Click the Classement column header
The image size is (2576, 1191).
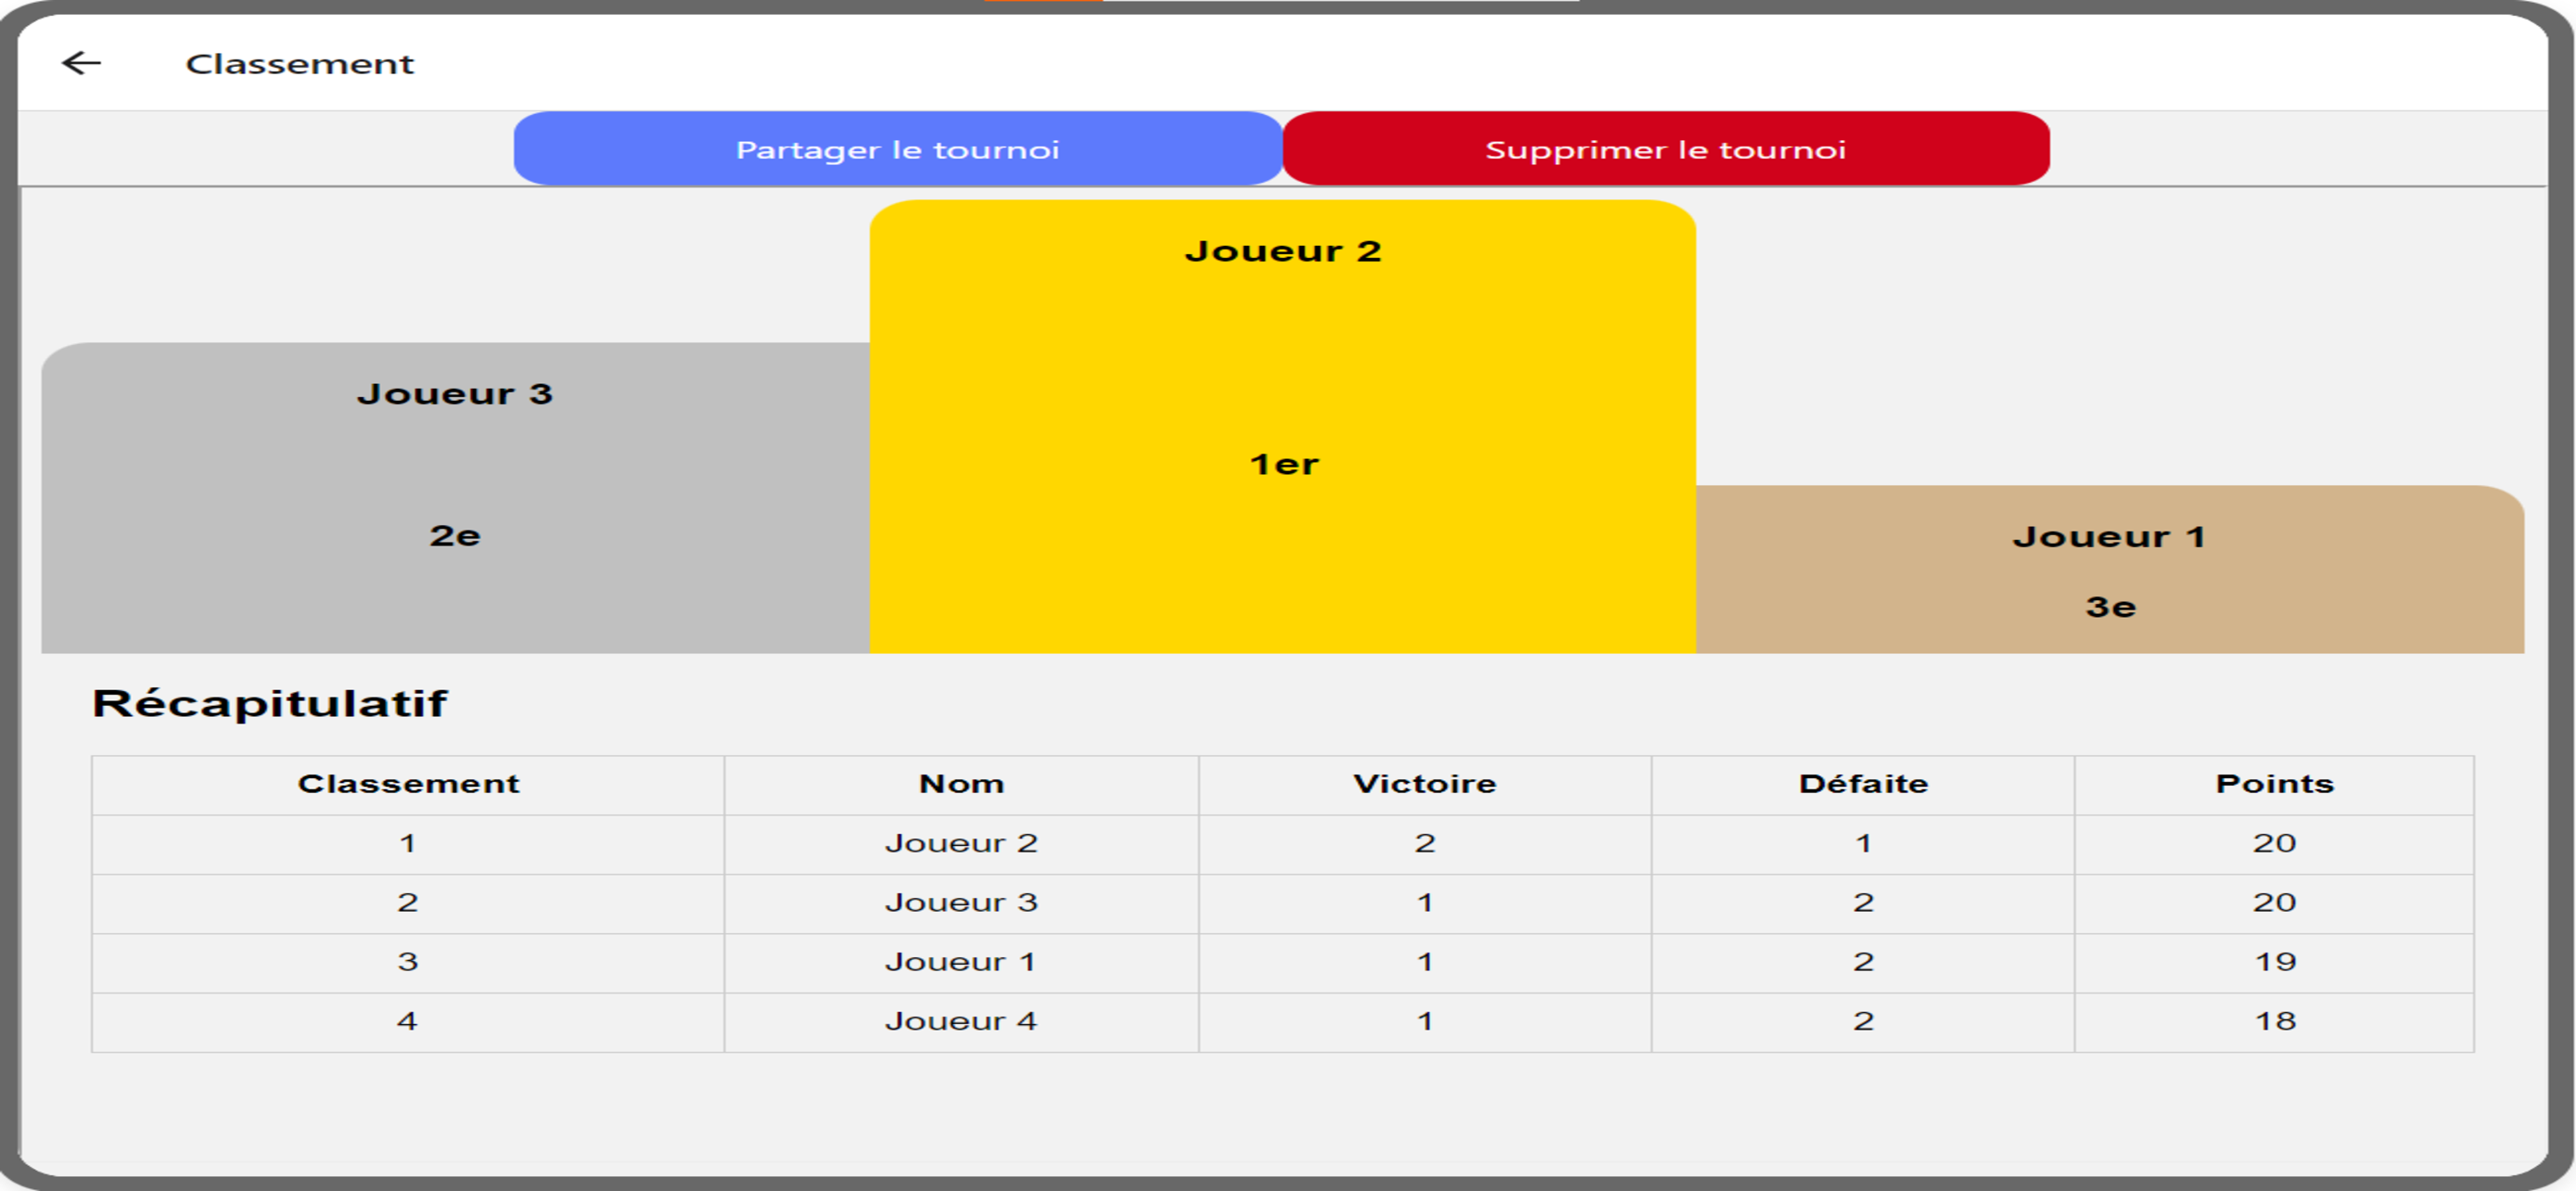pyautogui.click(x=408, y=785)
